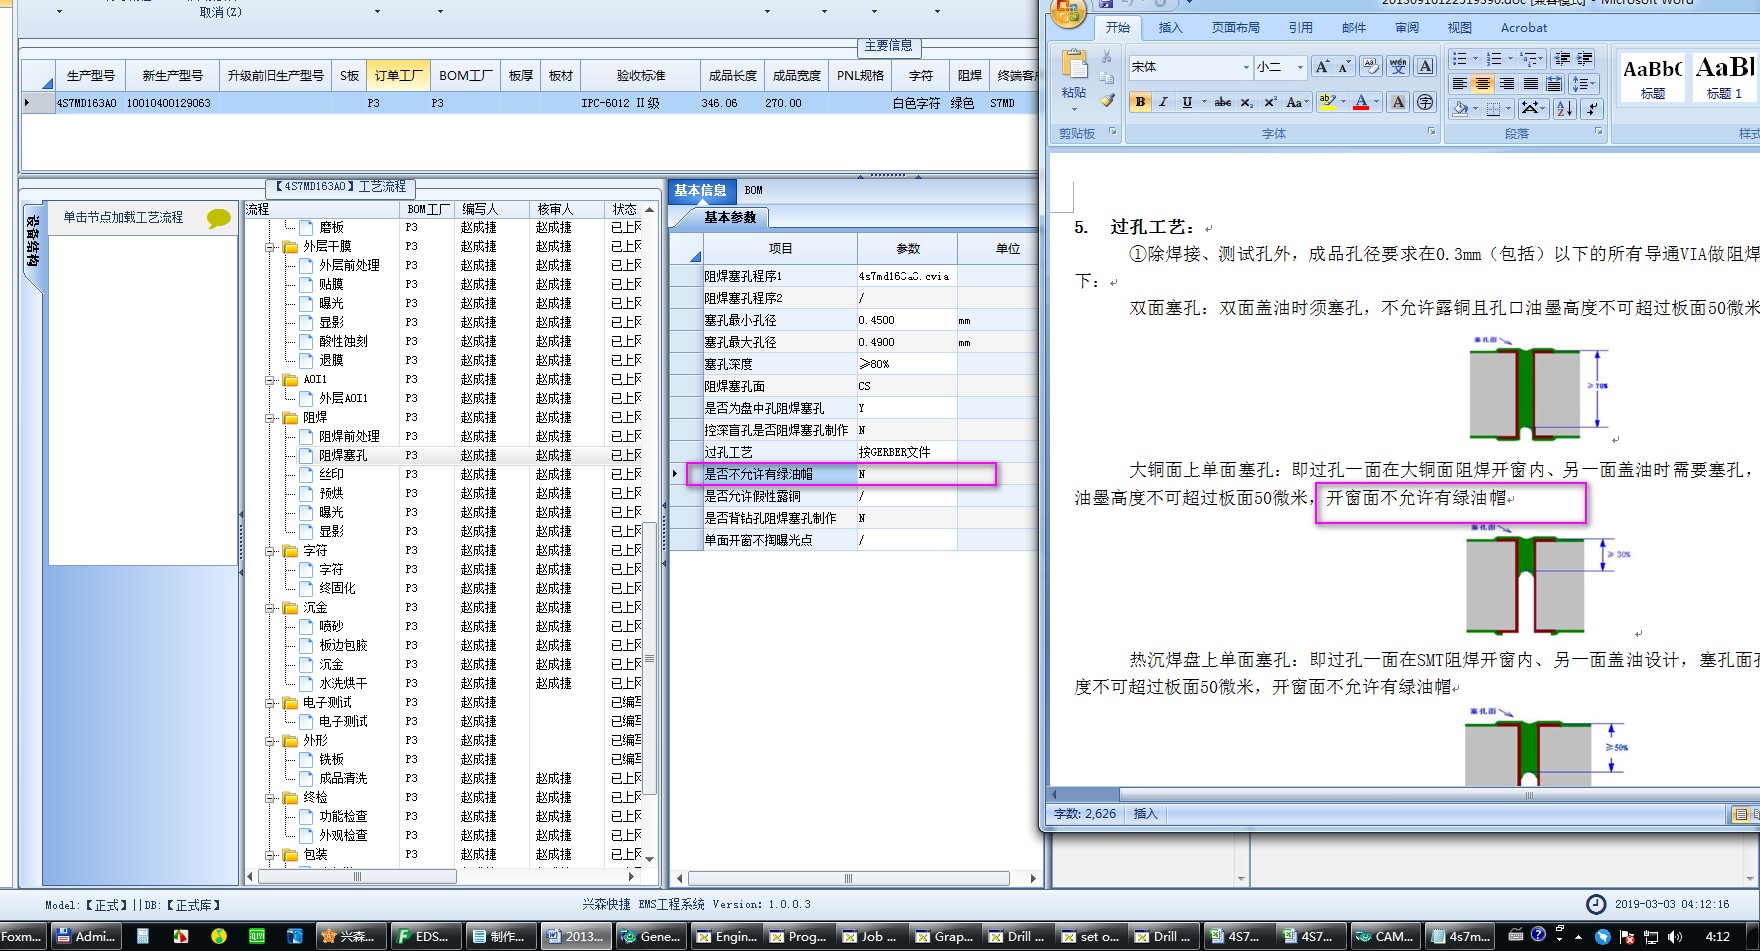Click the yellow chat bubble icon

click(218, 218)
